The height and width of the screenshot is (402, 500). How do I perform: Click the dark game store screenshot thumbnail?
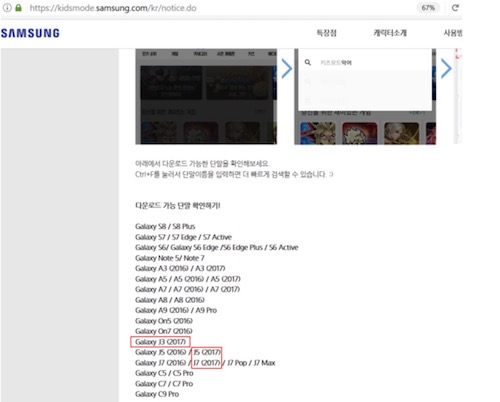point(206,96)
